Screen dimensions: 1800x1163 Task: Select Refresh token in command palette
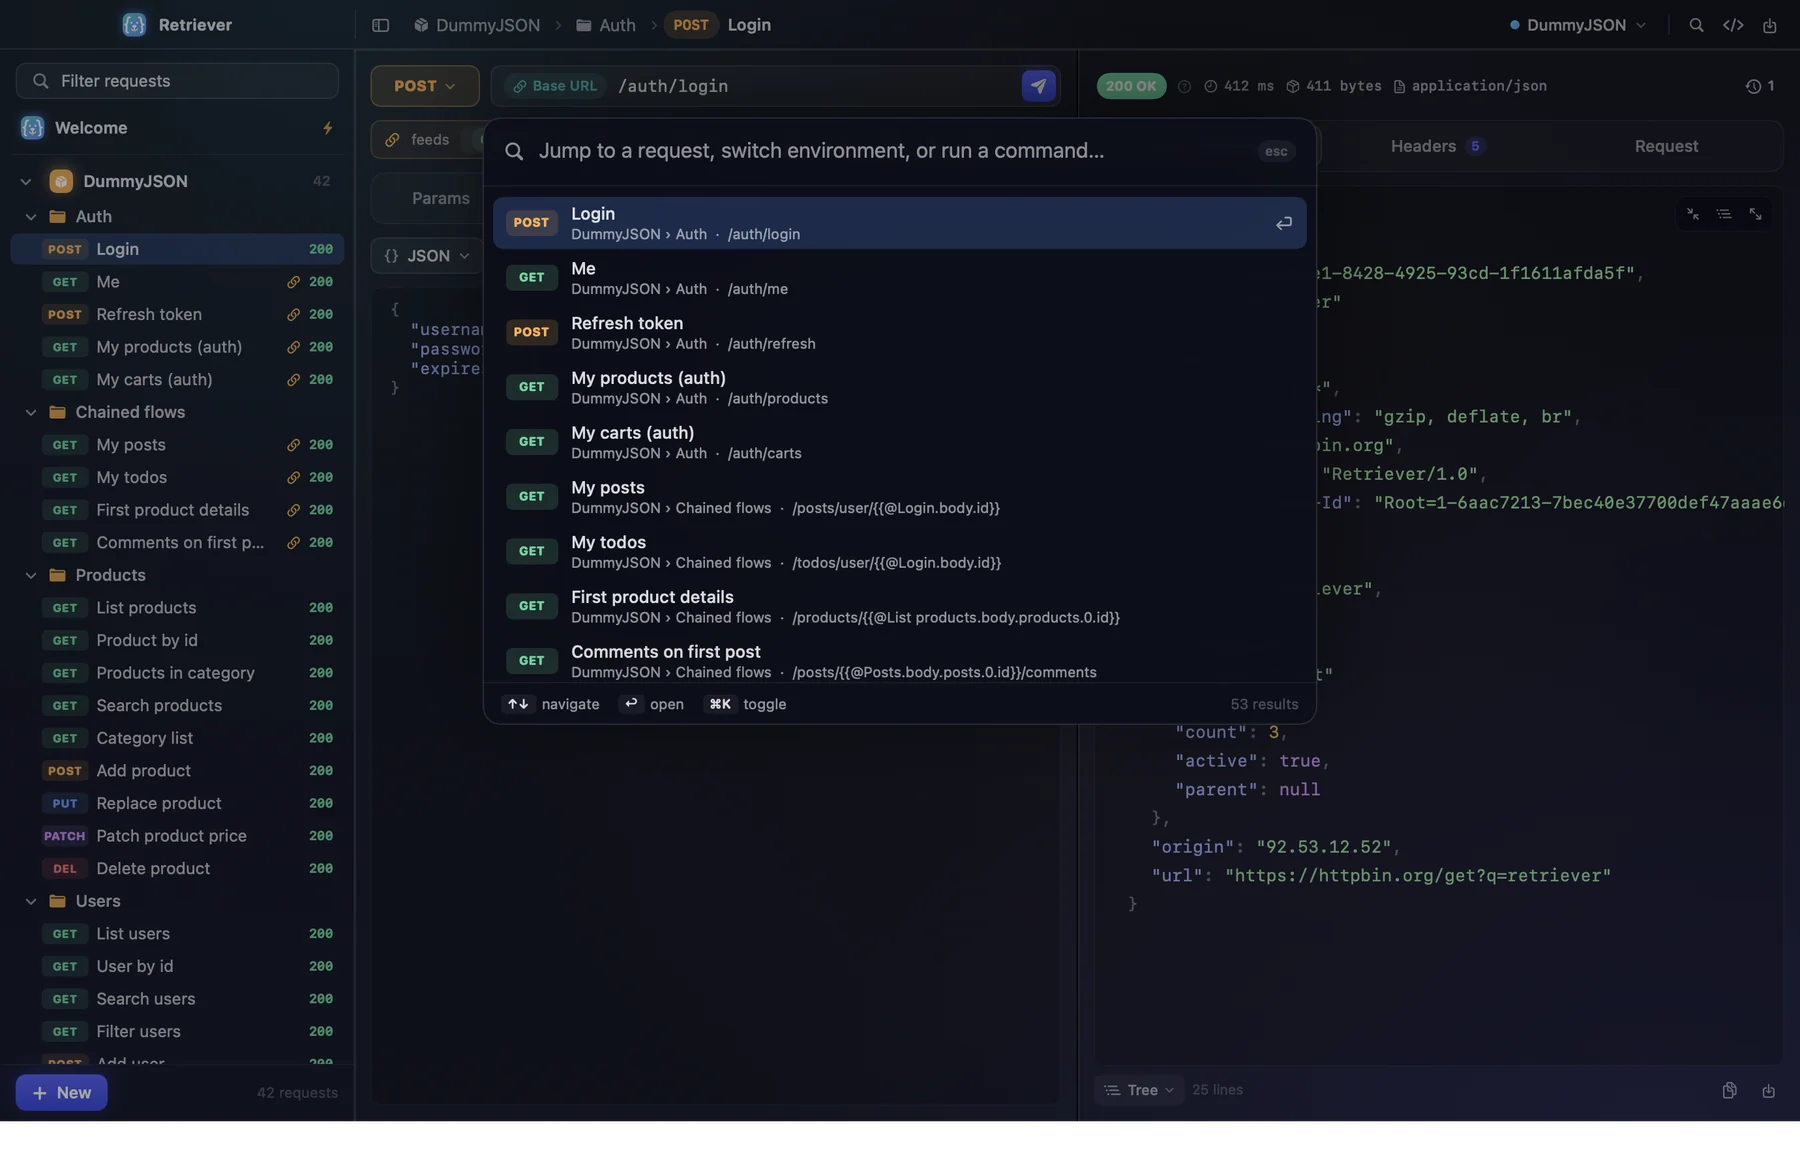pyautogui.click(x=899, y=332)
